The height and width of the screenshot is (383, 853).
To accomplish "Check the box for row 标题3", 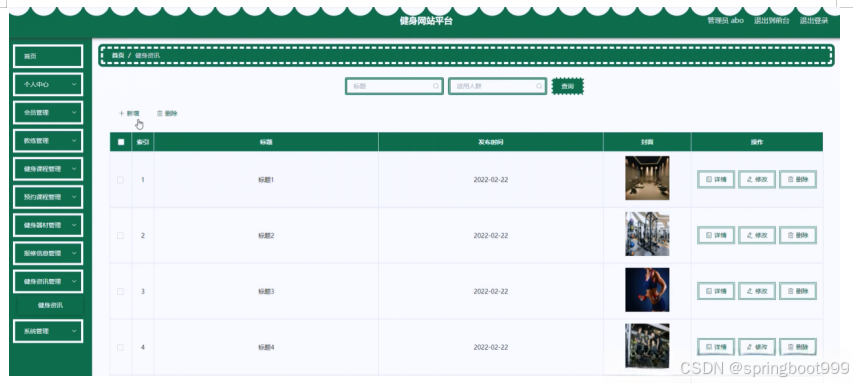I will click(x=121, y=292).
